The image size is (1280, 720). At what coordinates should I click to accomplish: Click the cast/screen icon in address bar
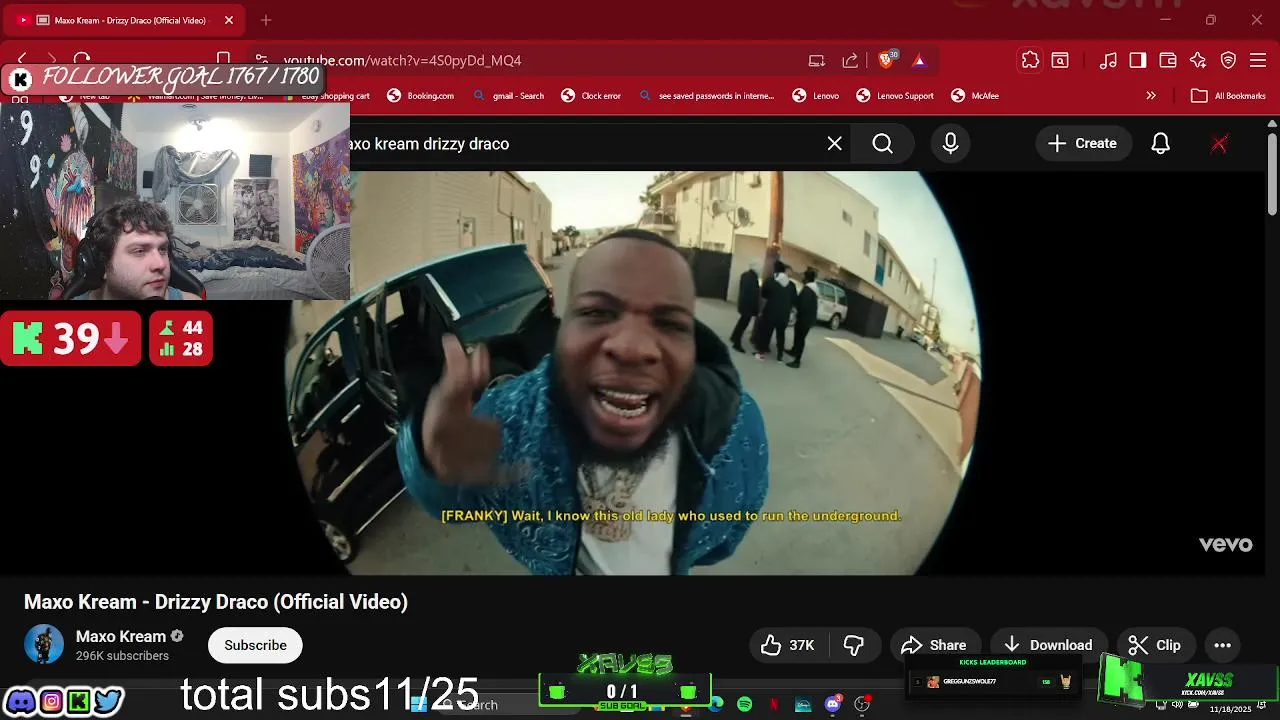[817, 60]
